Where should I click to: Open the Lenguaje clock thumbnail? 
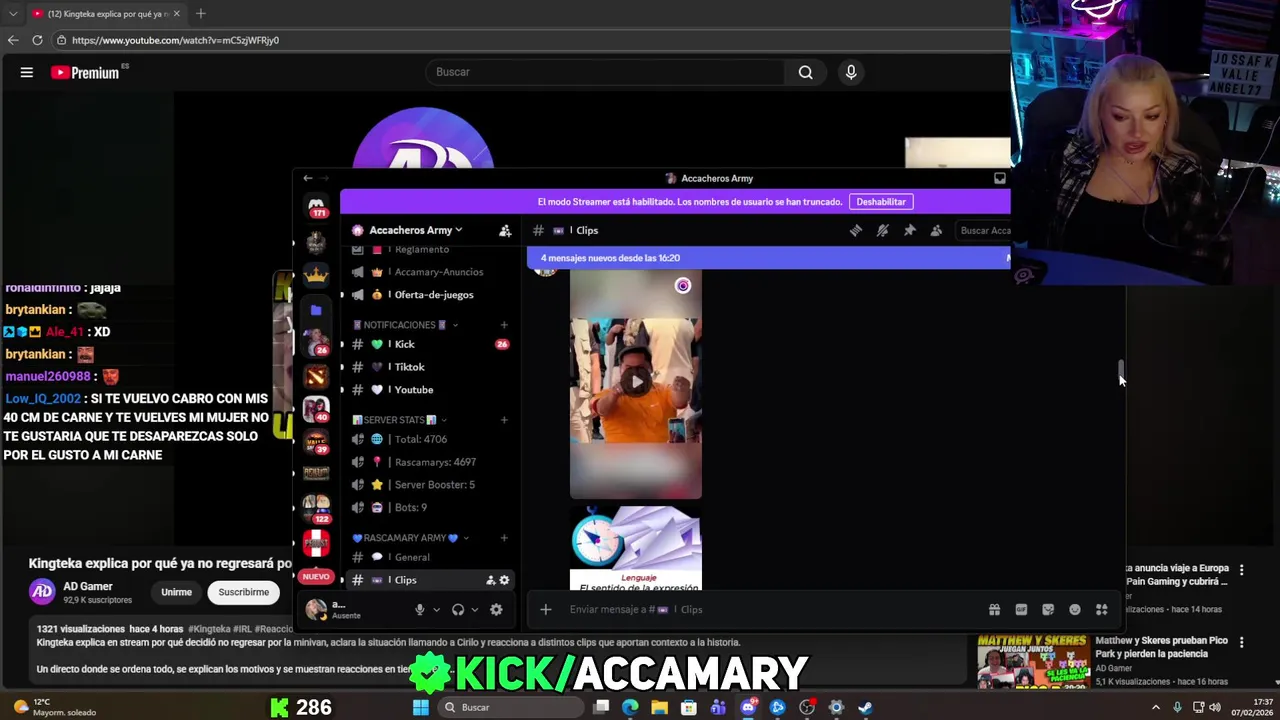click(636, 548)
